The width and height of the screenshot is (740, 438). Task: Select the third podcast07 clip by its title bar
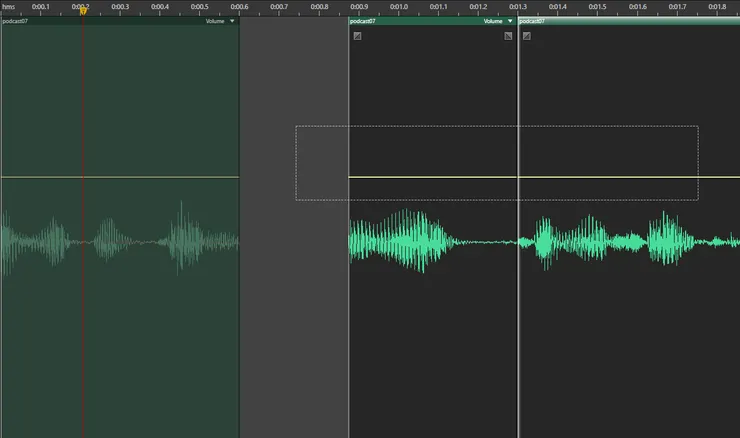[x=620, y=21]
